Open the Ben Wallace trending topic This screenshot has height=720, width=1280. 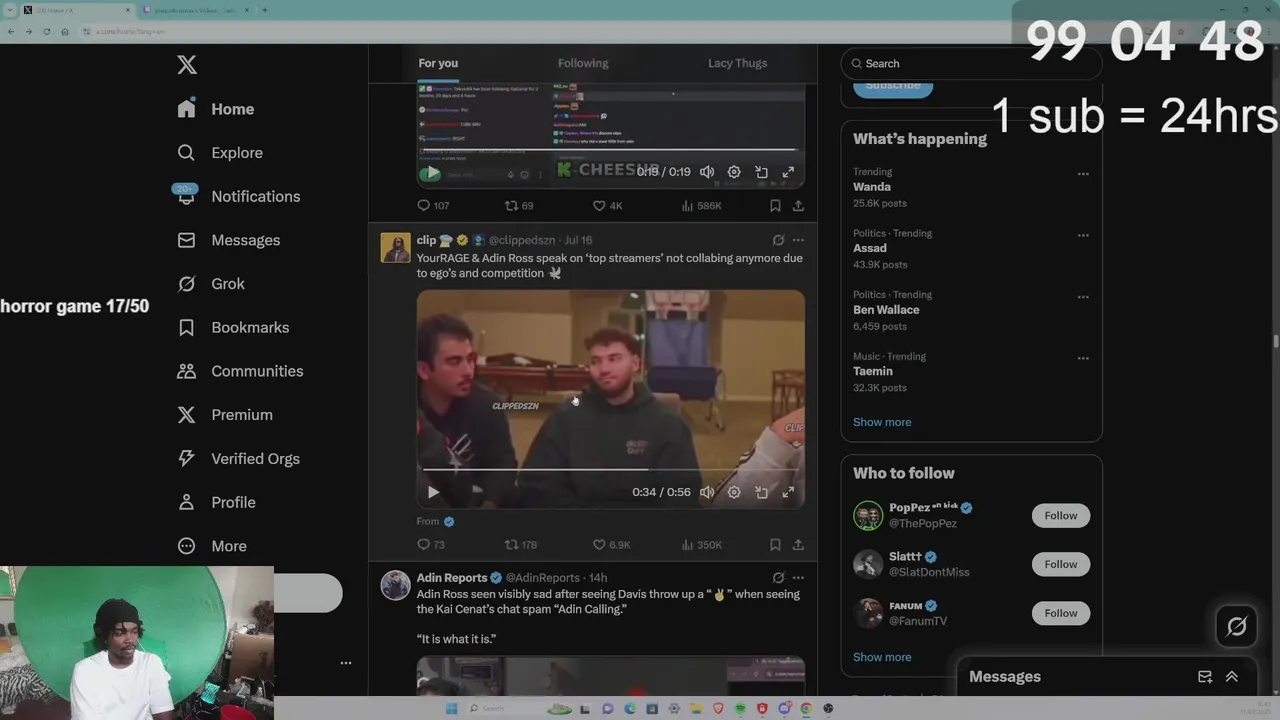(x=886, y=310)
